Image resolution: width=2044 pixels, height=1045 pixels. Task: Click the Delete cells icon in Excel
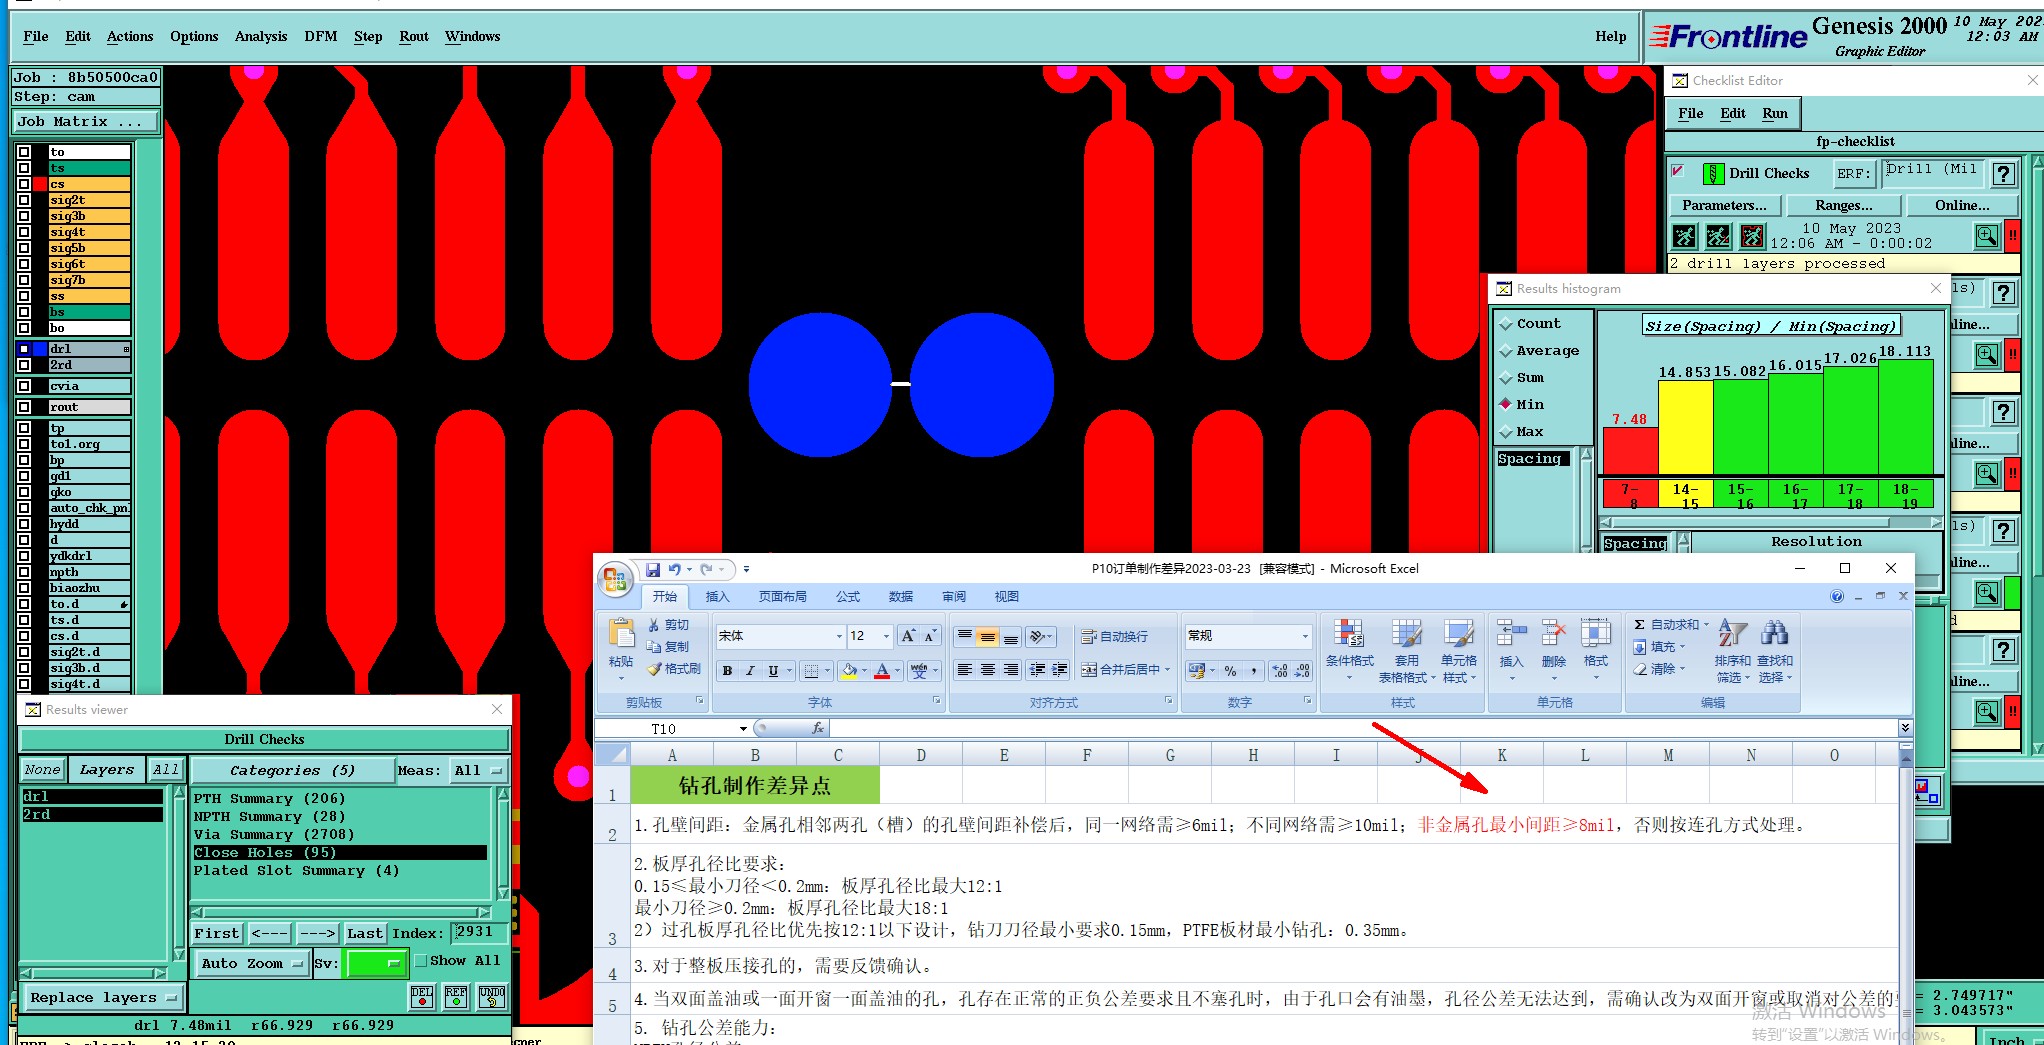point(1553,634)
